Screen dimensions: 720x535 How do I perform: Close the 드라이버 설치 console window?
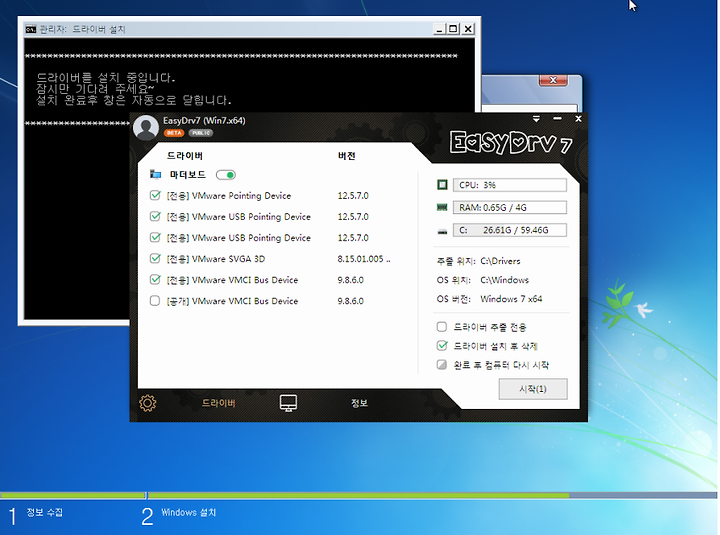pyautogui.click(x=468, y=29)
